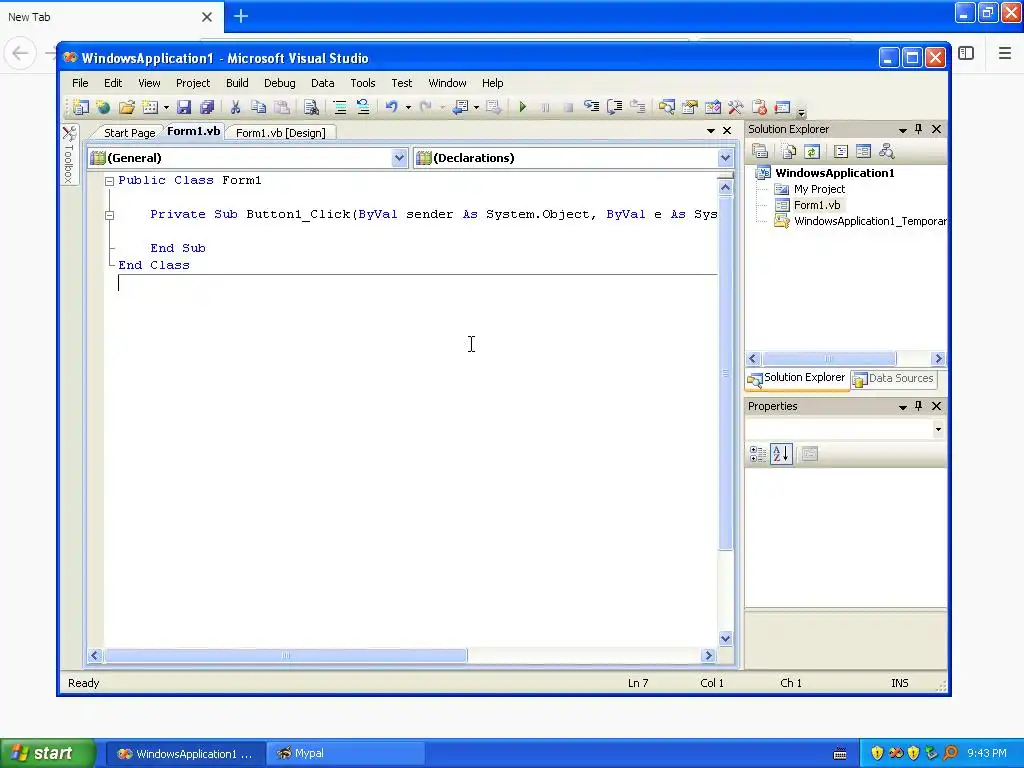Select Form1.vb in Solution Explorer tree
Image resolution: width=1024 pixels, height=768 pixels.
click(816, 205)
